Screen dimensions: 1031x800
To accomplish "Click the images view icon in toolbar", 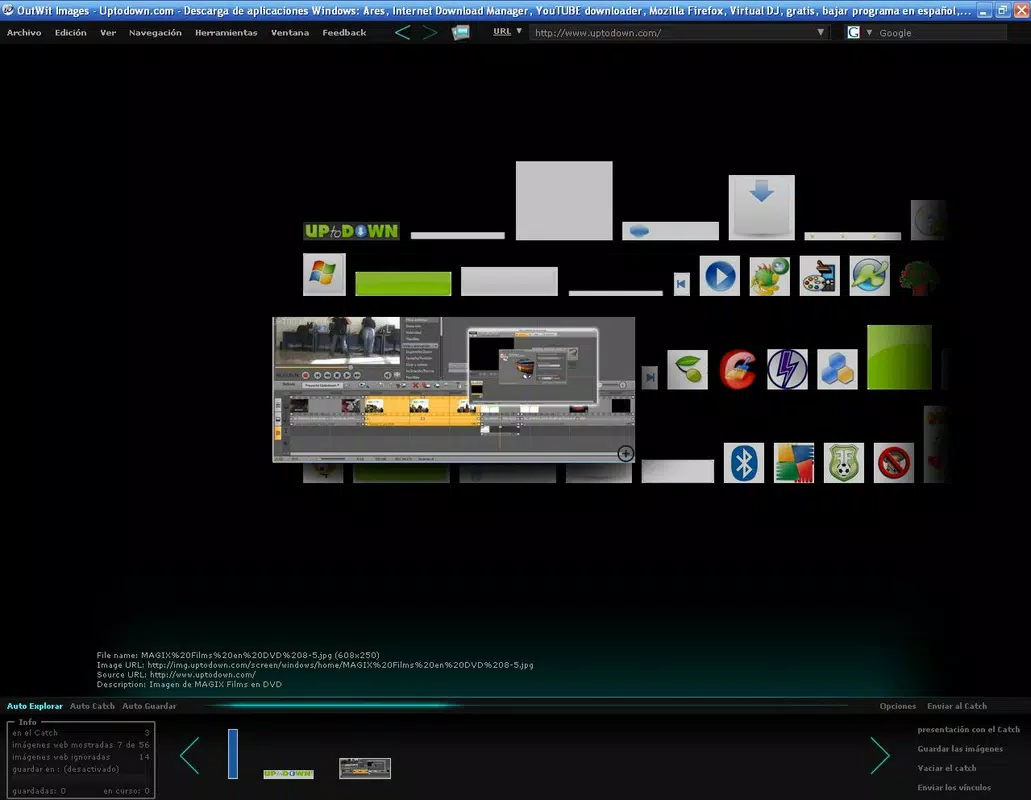I will click(x=460, y=32).
